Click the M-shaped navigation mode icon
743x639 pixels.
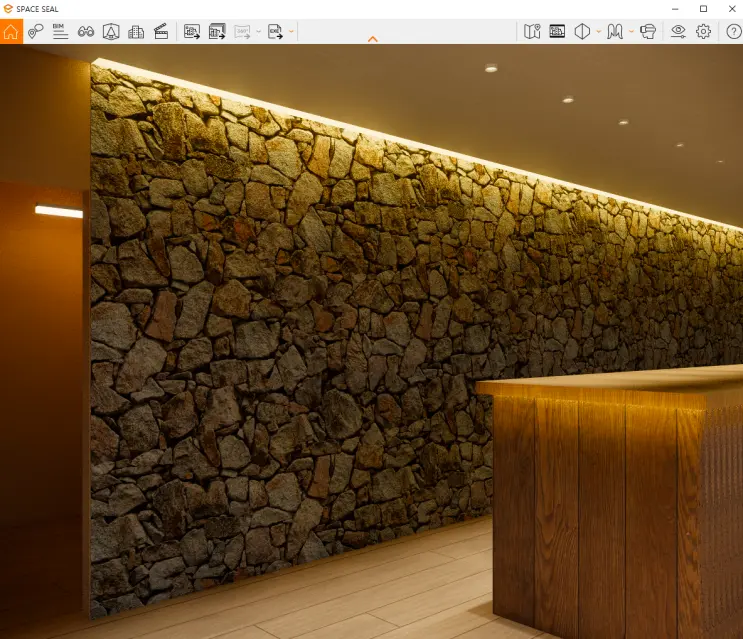615,32
